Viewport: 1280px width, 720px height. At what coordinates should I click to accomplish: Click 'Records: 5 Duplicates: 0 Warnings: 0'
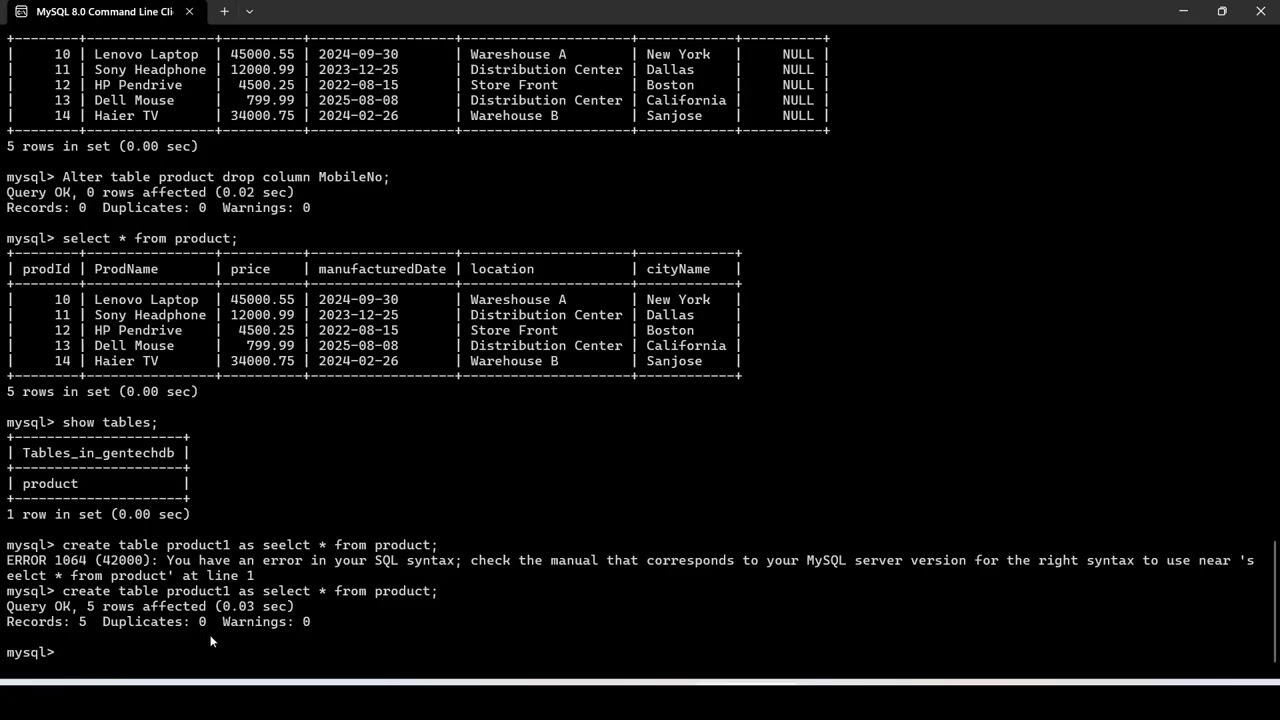pos(158,622)
